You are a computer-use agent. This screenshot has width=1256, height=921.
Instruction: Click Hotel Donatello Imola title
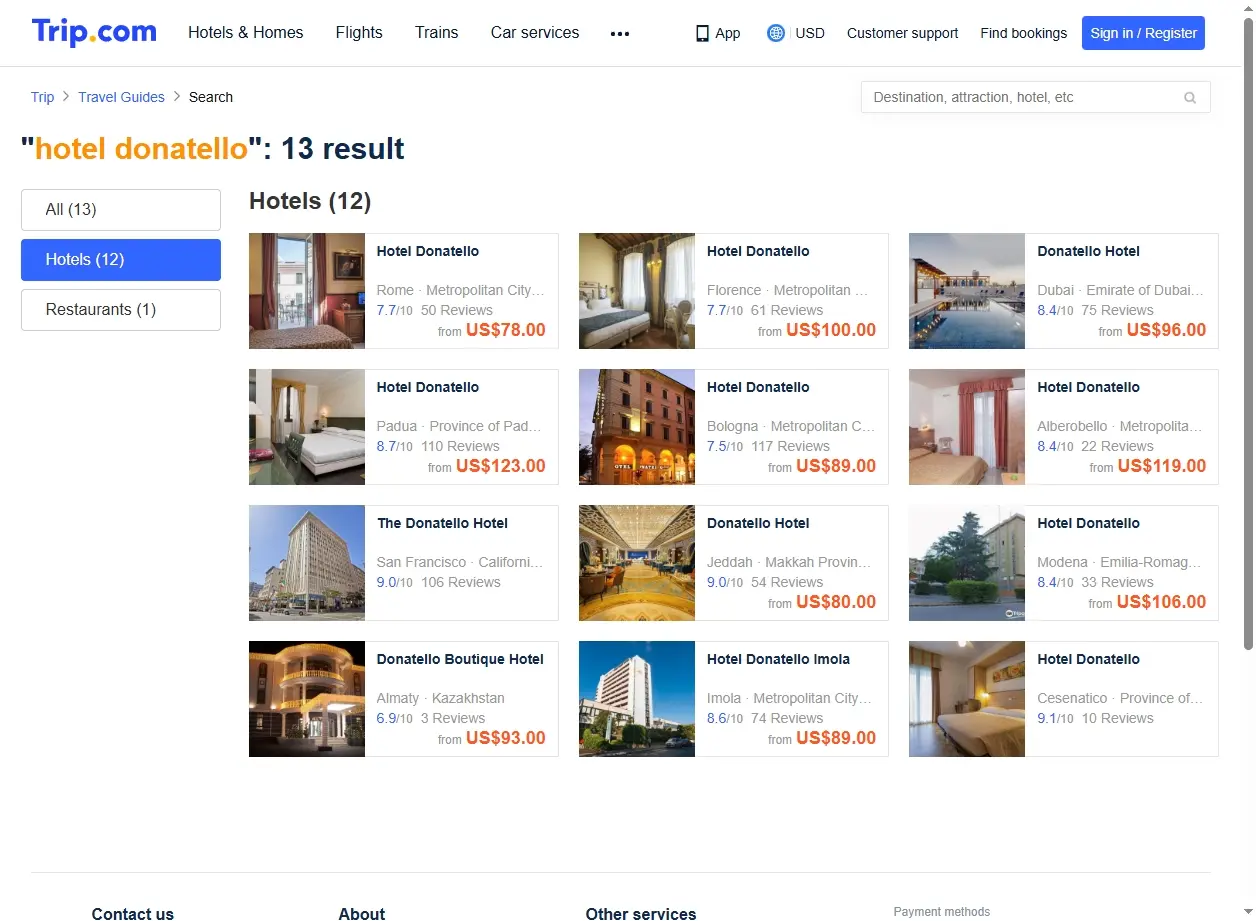(778, 659)
